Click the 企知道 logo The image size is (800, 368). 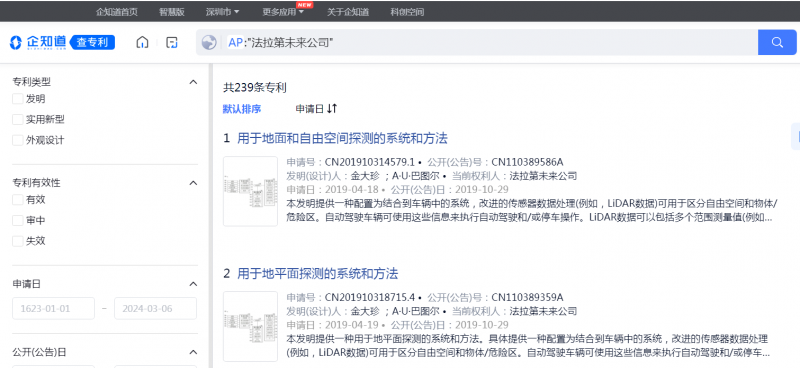[38, 42]
